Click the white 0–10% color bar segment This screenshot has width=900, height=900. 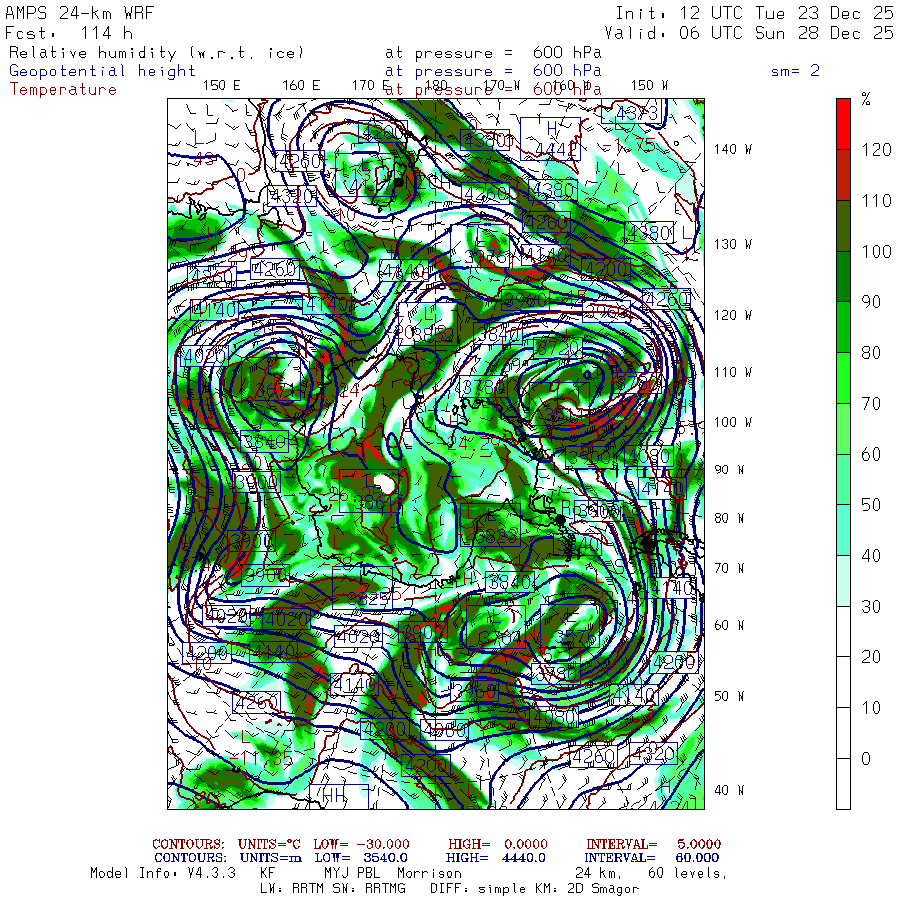tap(843, 782)
